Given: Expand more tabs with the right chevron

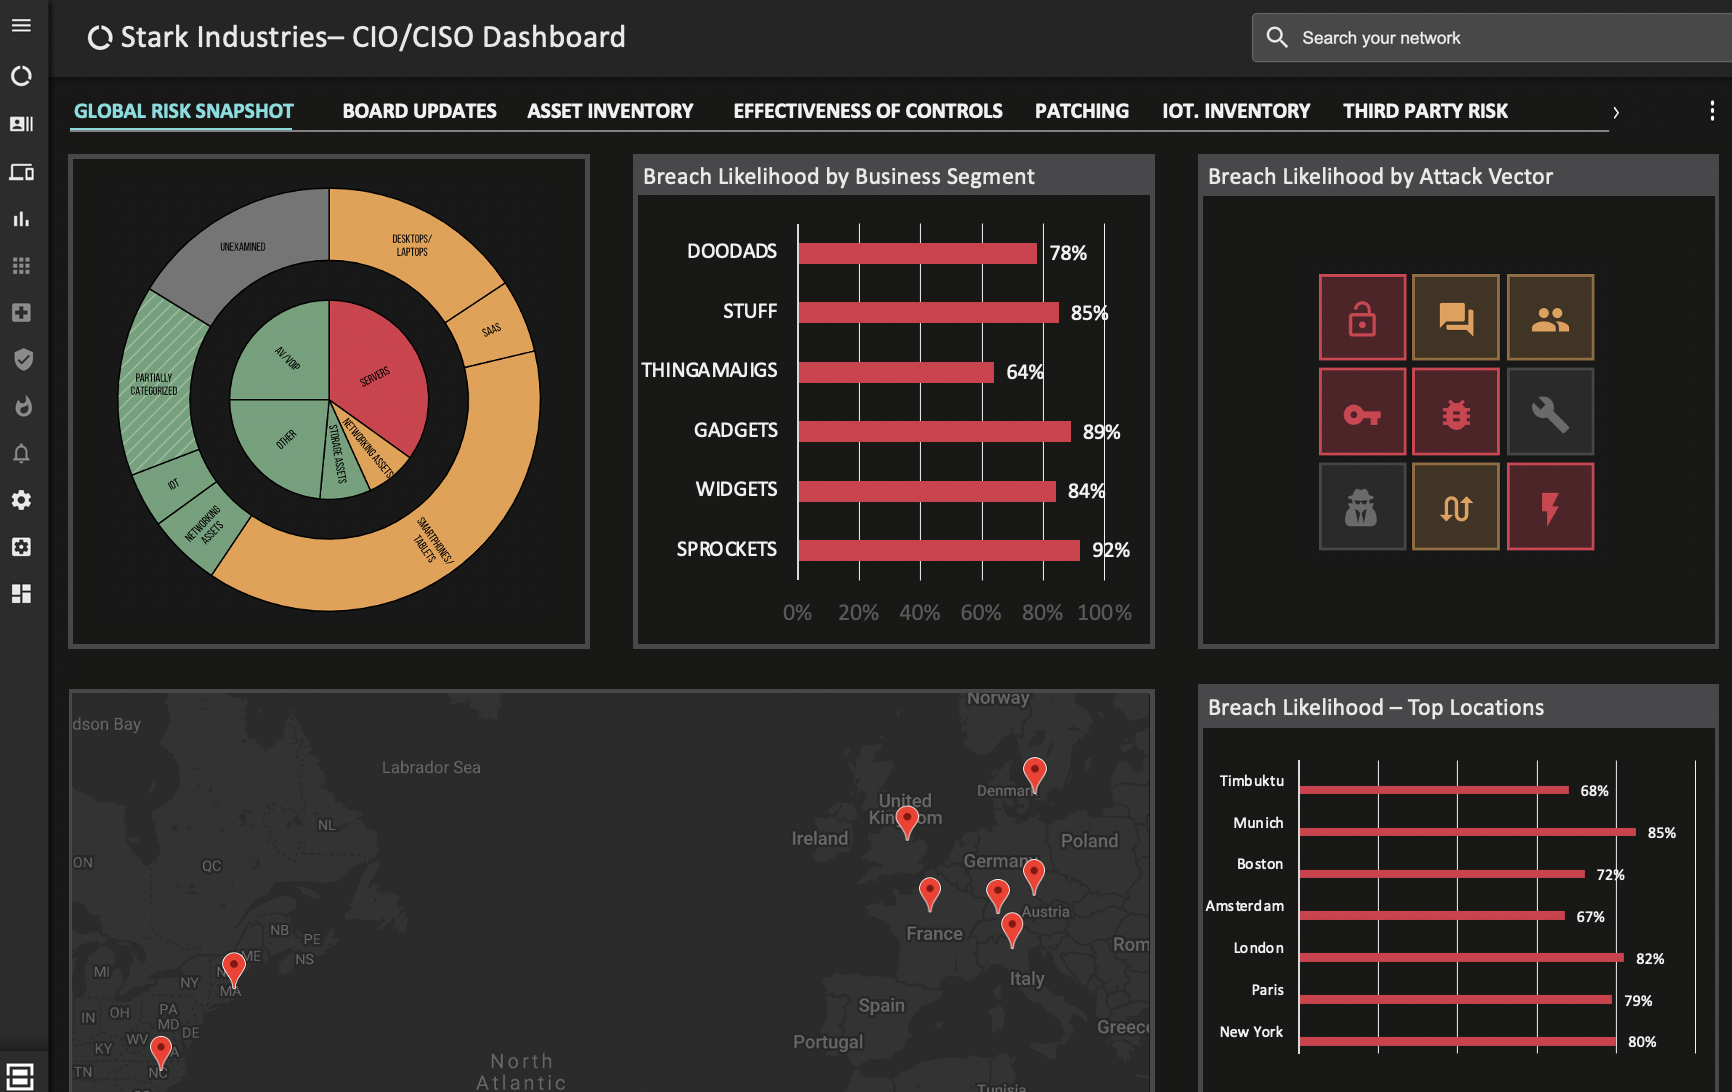Looking at the screenshot, I should tap(1615, 113).
